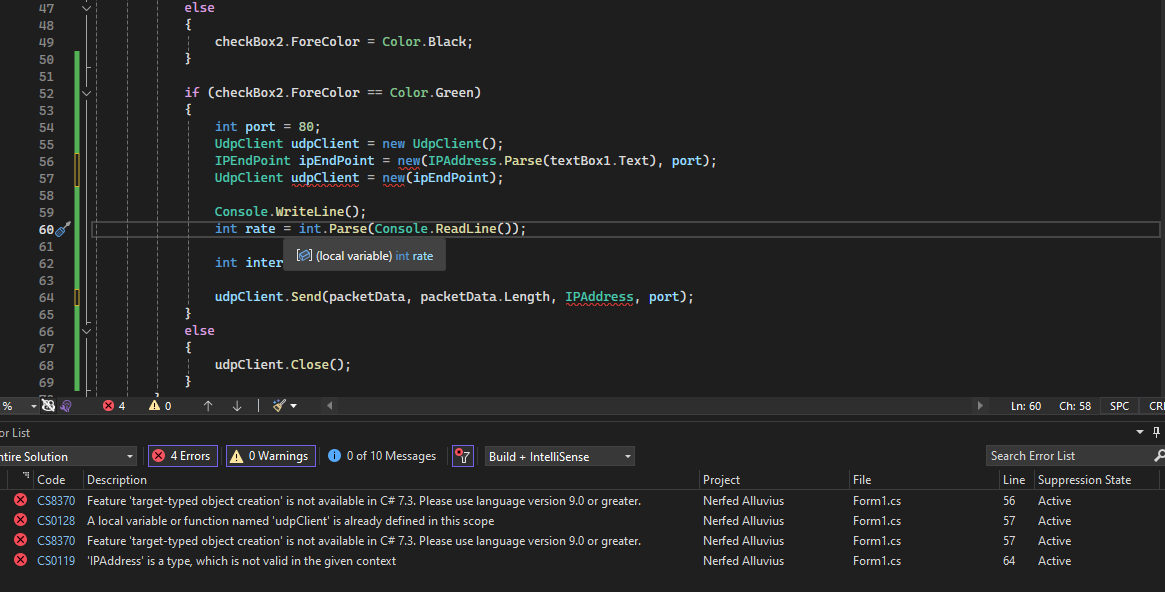Sort errors by the File column header
This screenshot has height=592, width=1165.
[x=862, y=480]
